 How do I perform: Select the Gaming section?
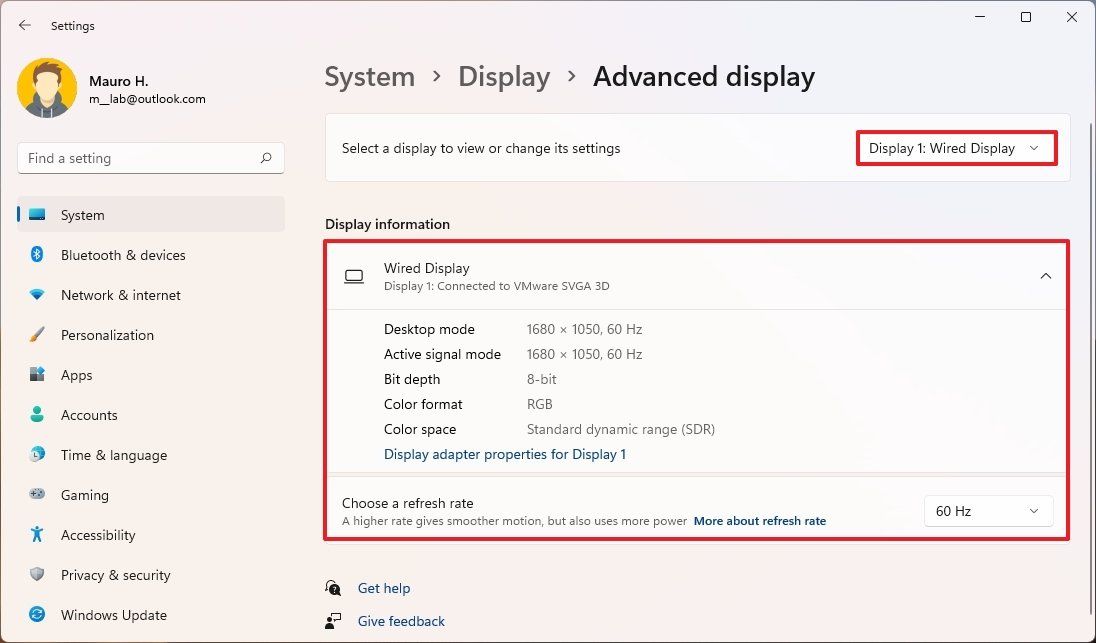[x=84, y=495]
